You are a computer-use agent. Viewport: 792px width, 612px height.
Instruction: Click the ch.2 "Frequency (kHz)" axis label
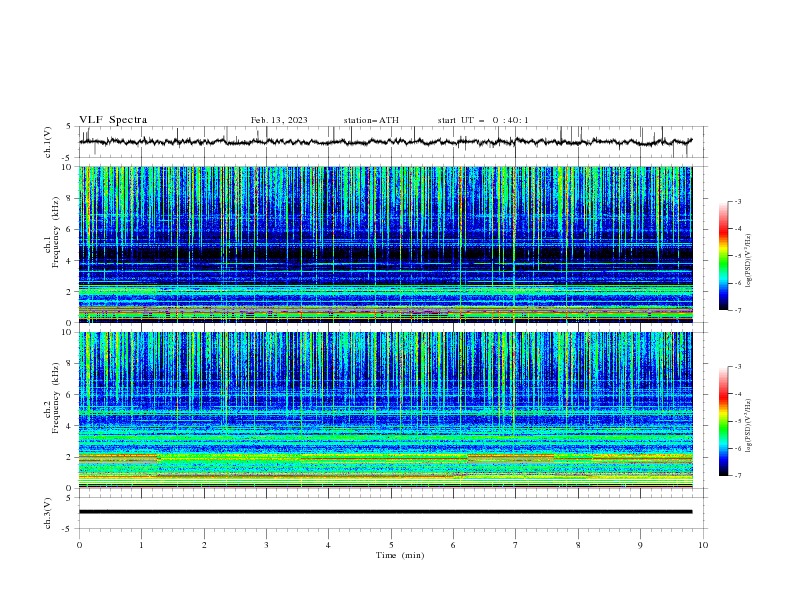(56, 397)
